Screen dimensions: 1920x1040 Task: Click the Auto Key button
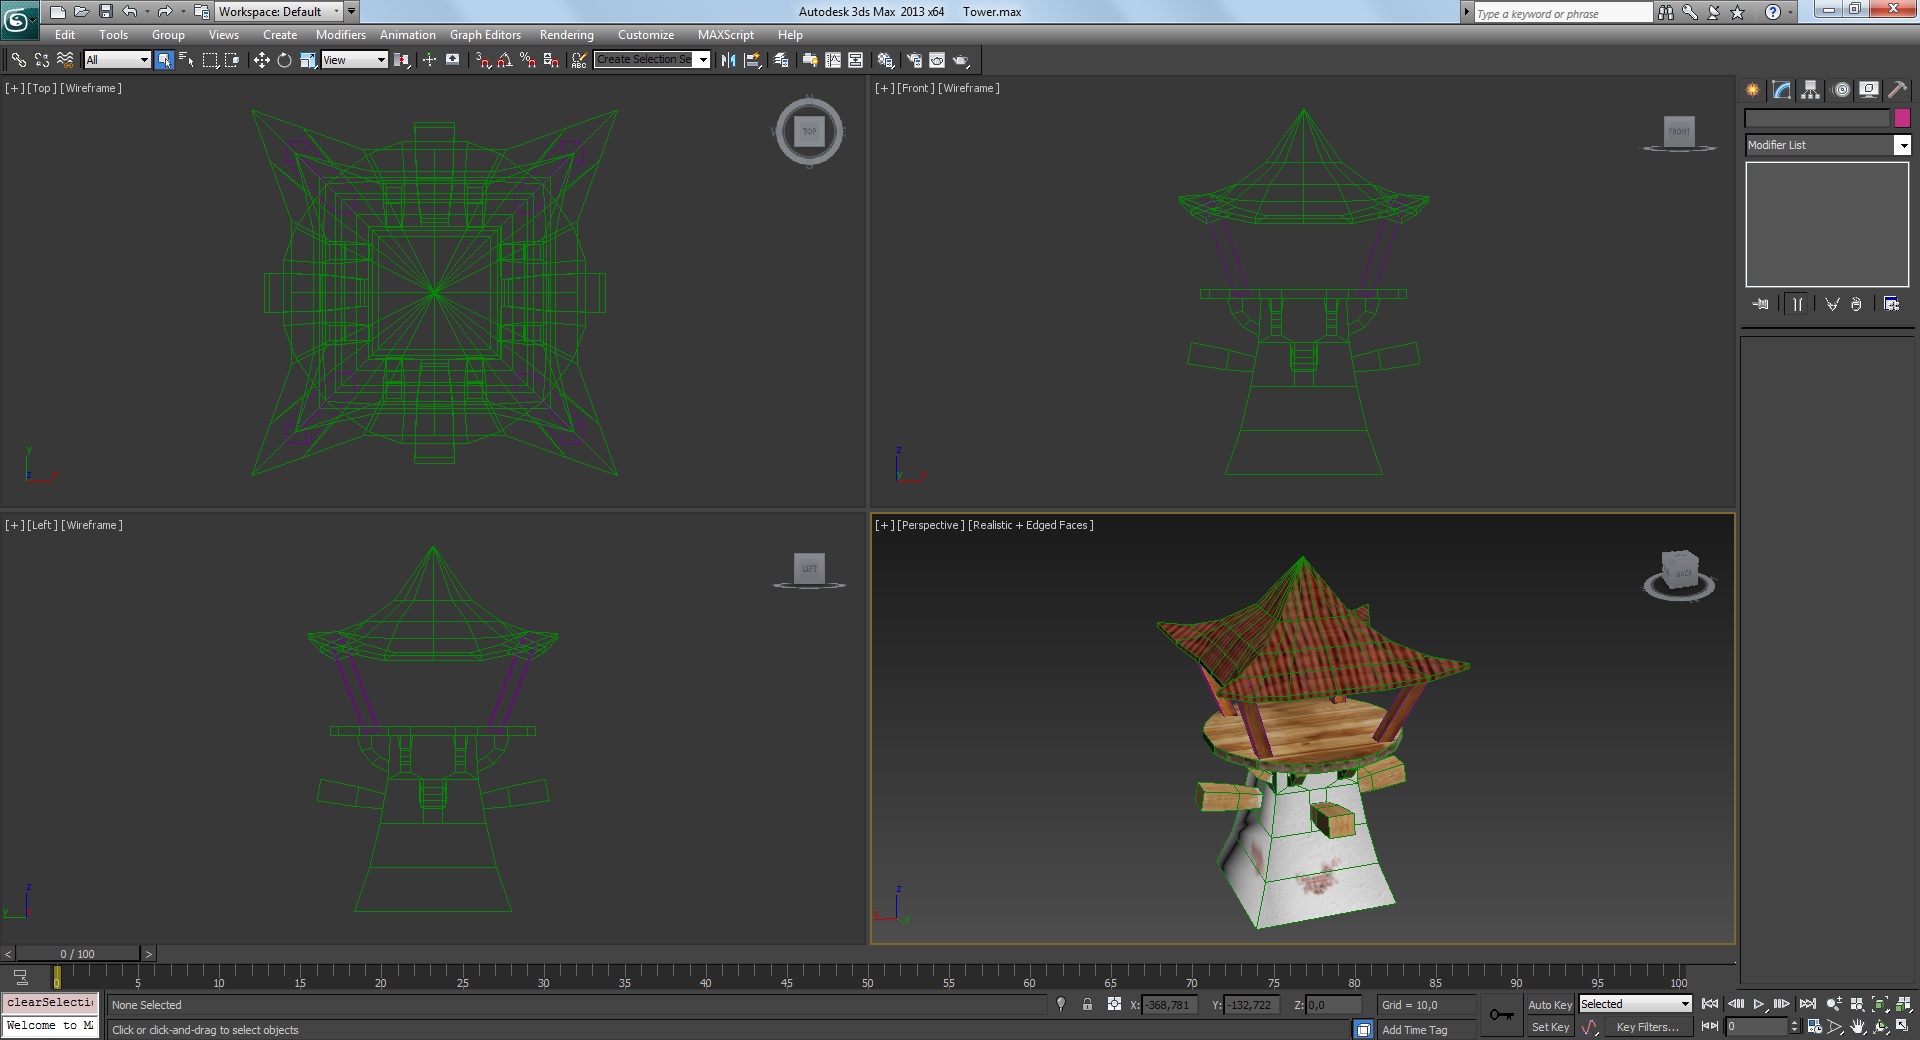1550,1005
